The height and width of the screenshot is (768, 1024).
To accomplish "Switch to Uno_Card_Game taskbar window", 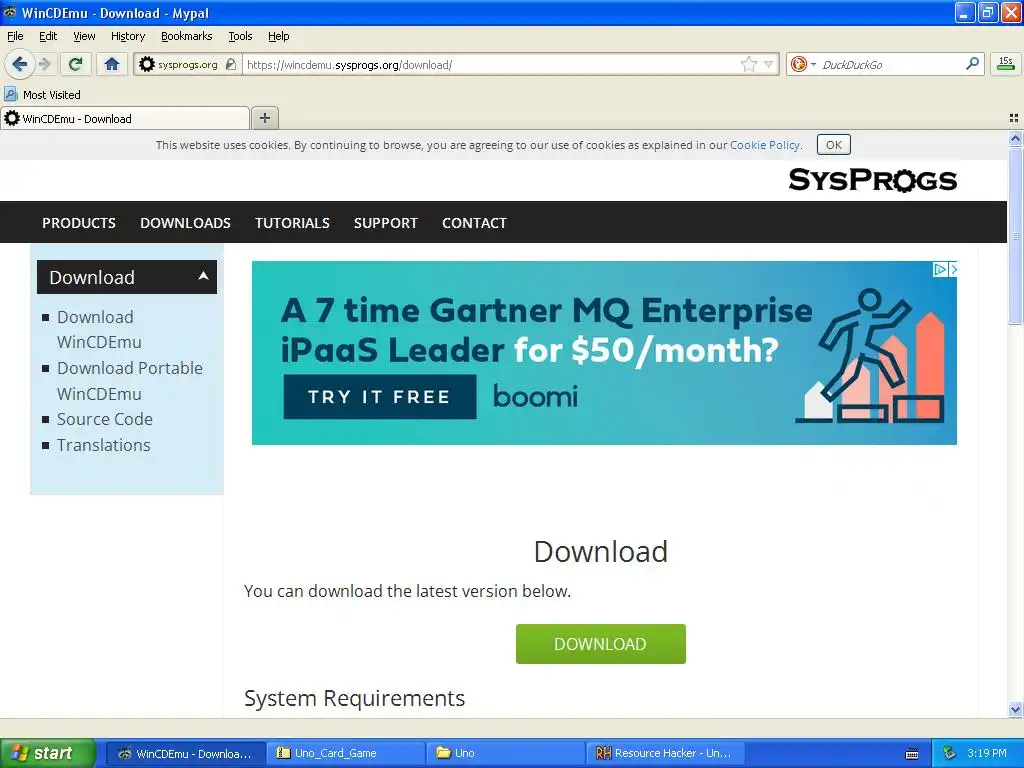I will (x=345, y=753).
